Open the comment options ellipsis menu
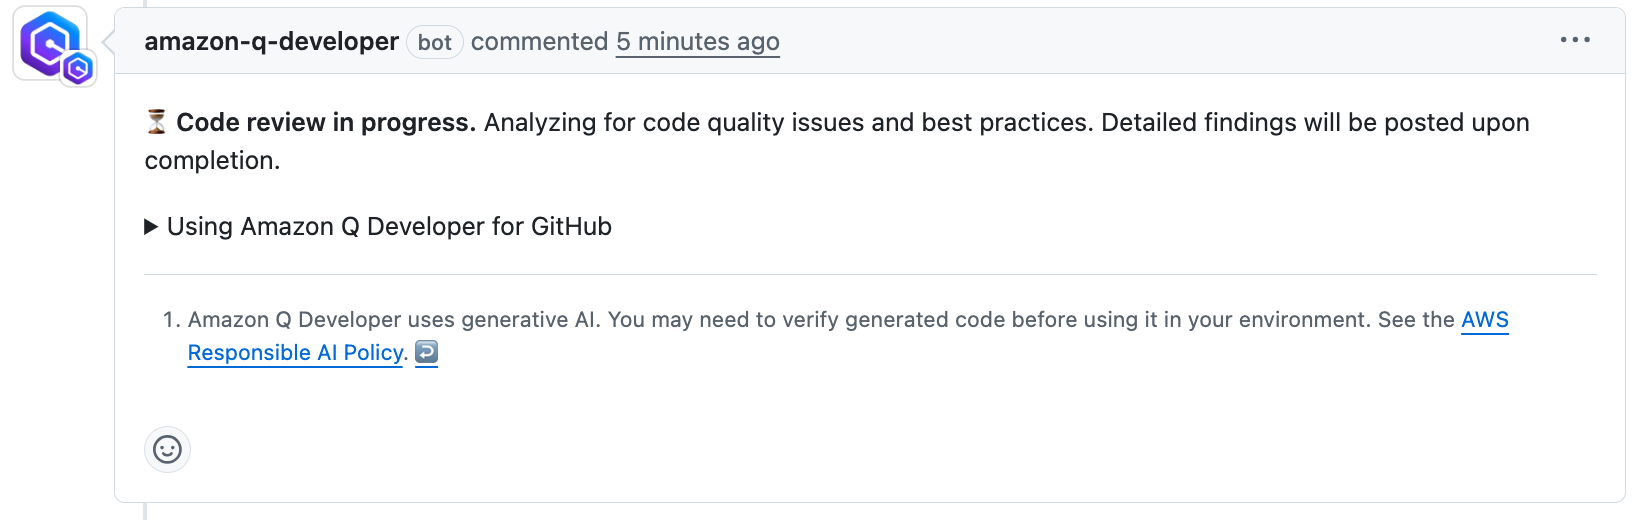 1575,40
